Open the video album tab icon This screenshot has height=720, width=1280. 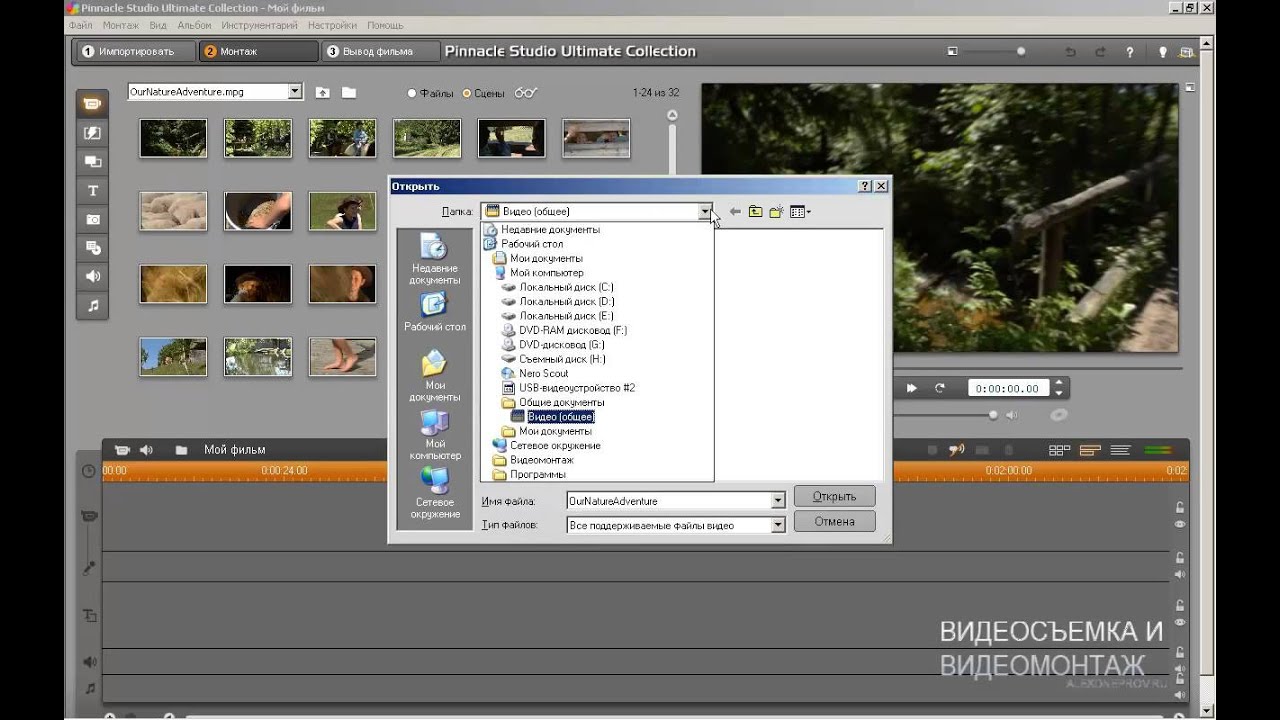pos(92,103)
